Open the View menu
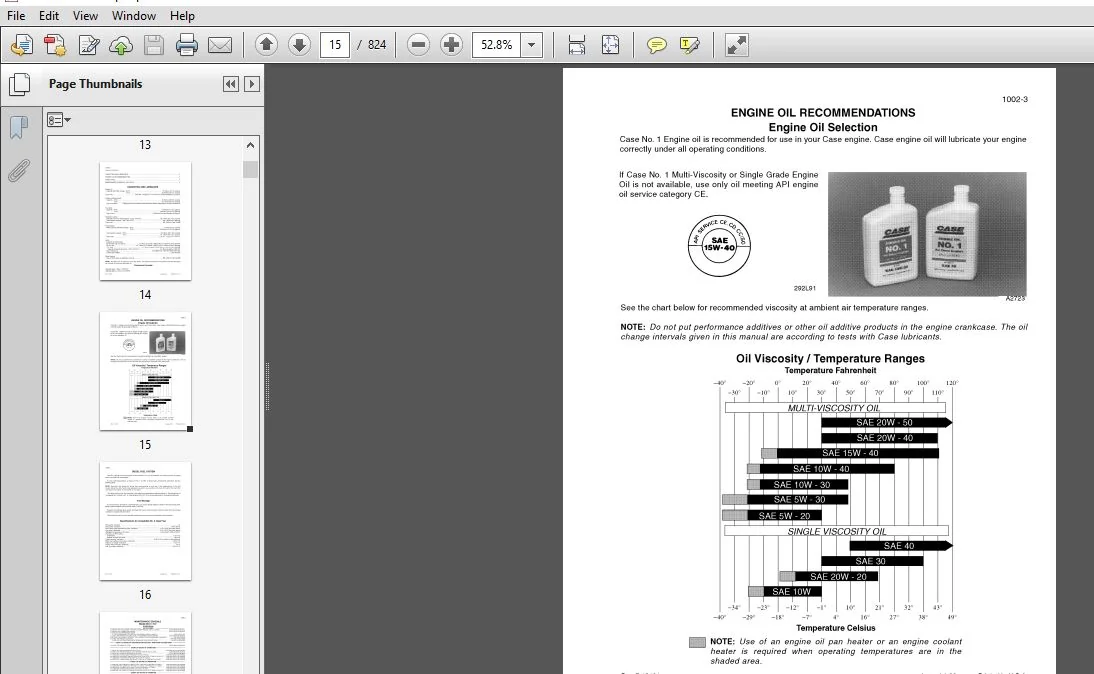The image size is (1094, 674). click(x=85, y=15)
